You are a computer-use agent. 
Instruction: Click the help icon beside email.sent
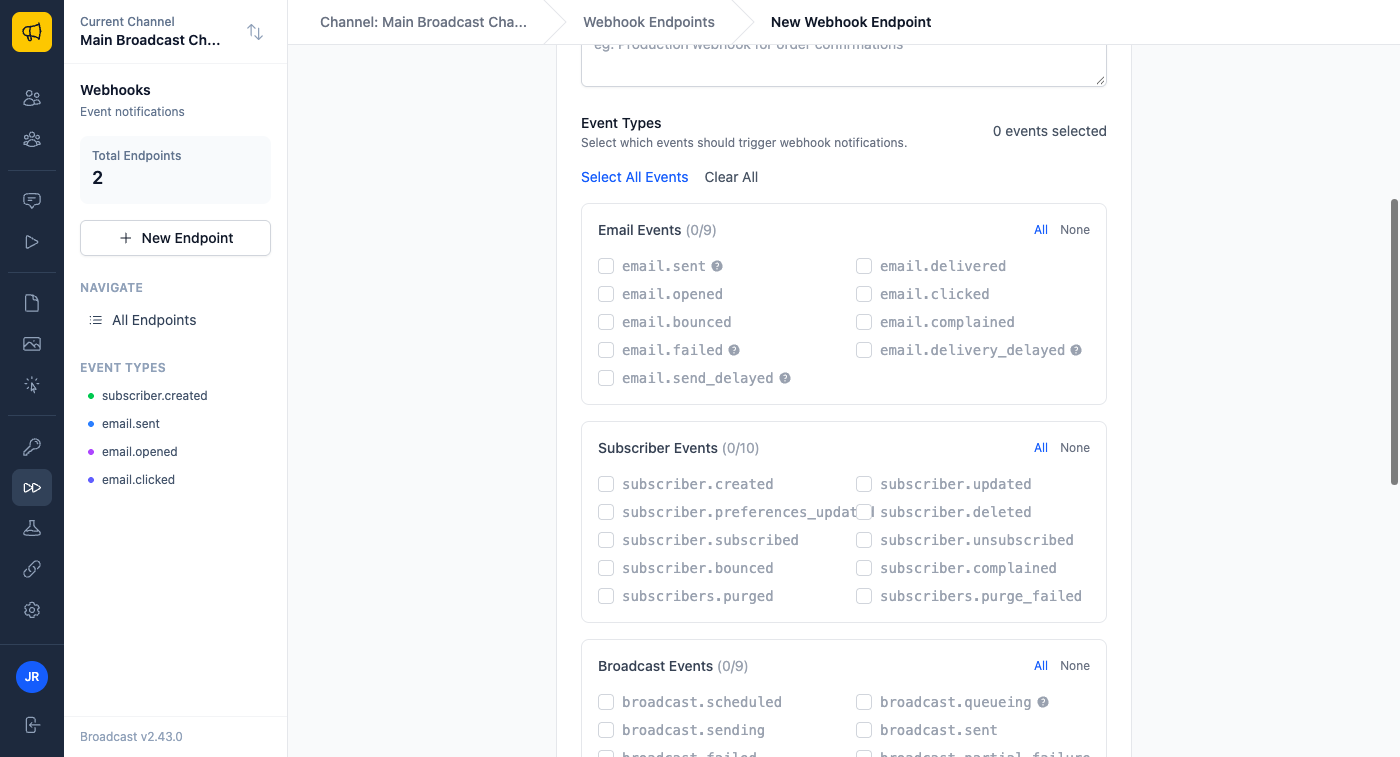pos(717,266)
